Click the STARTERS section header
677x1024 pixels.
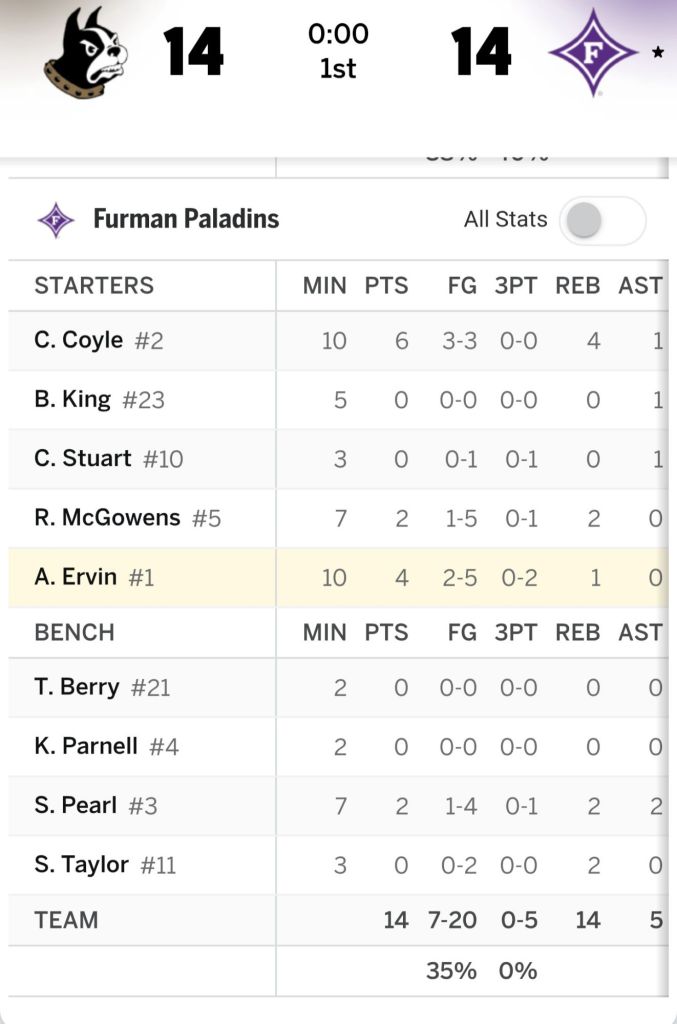[94, 285]
